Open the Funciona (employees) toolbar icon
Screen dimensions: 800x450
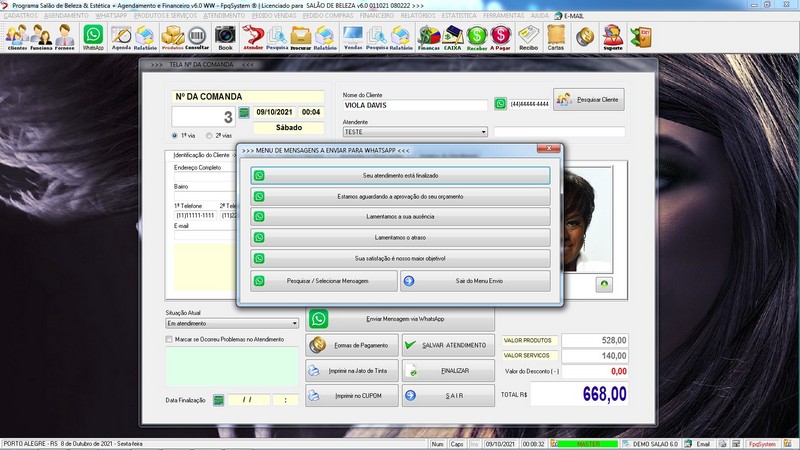(x=41, y=37)
